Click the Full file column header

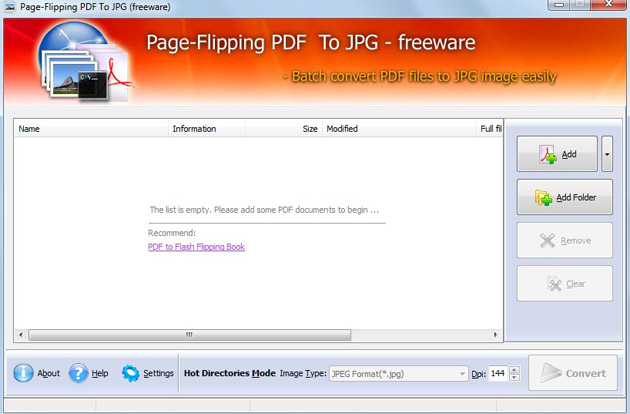pyautogui.click(x=489, y=129)
